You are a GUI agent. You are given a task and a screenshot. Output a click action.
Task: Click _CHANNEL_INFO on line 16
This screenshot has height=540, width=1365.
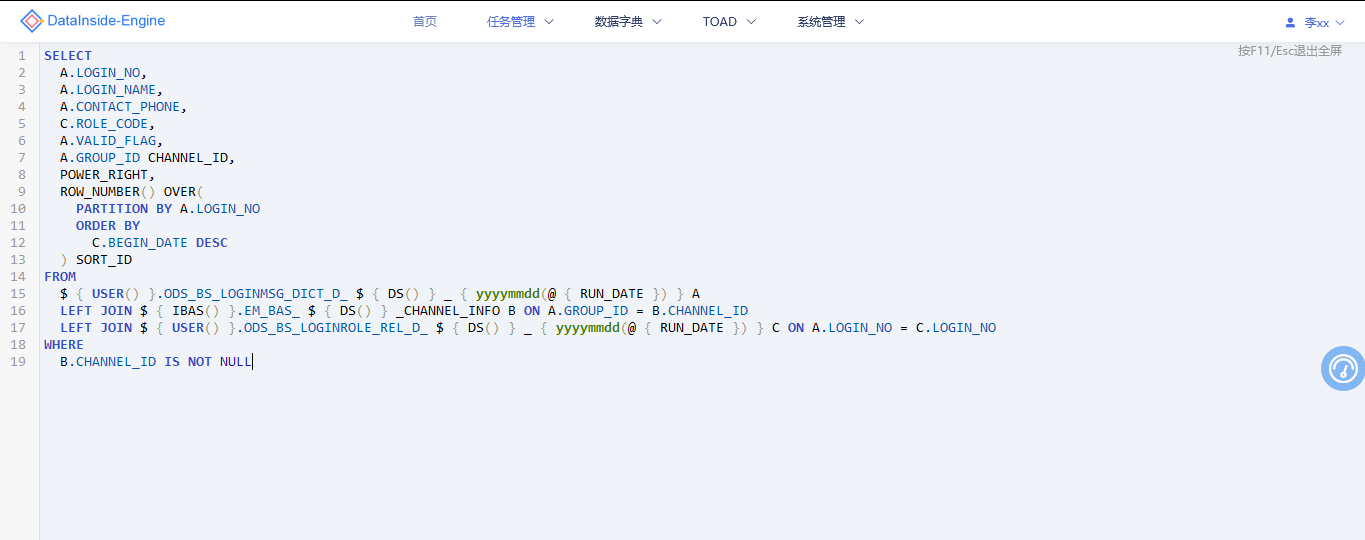tap(448, 311)
